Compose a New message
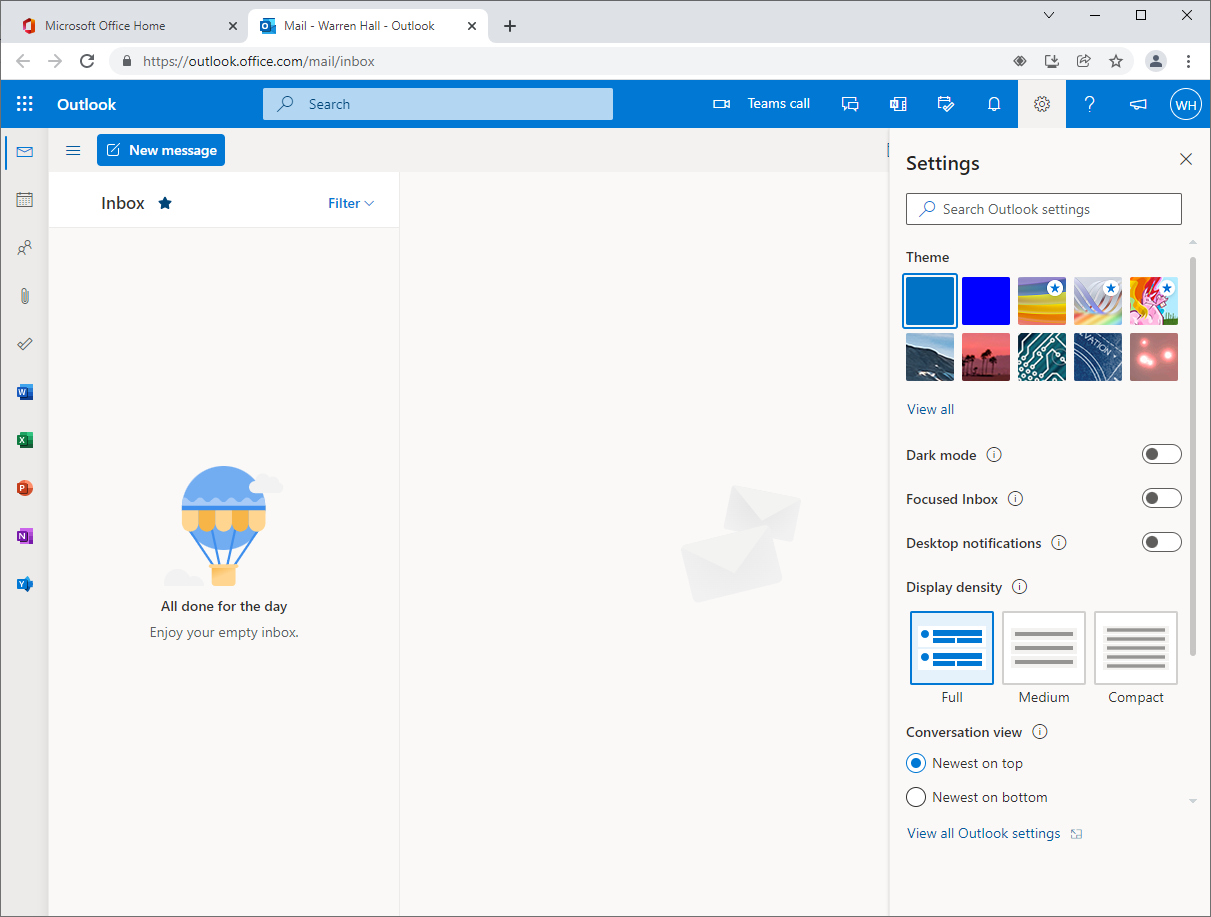The image size is (1211, 917). 161,150
